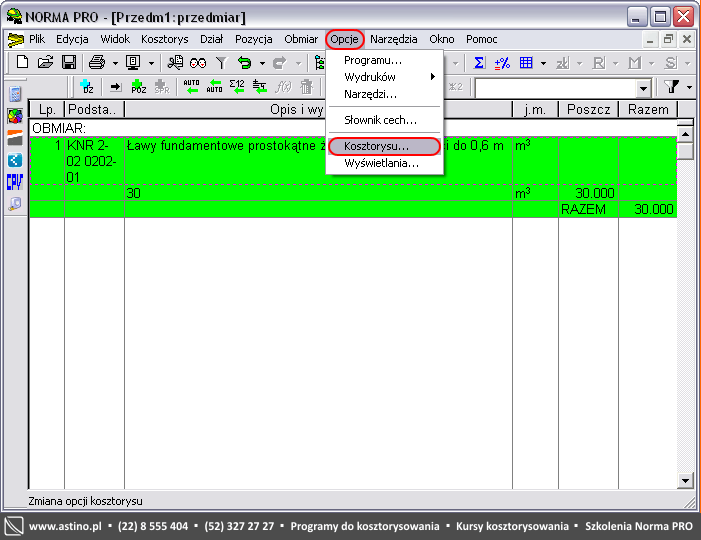Open the Plik menu
The height and width of the screenshot is (540, 701).
click(x=37, y=39)
